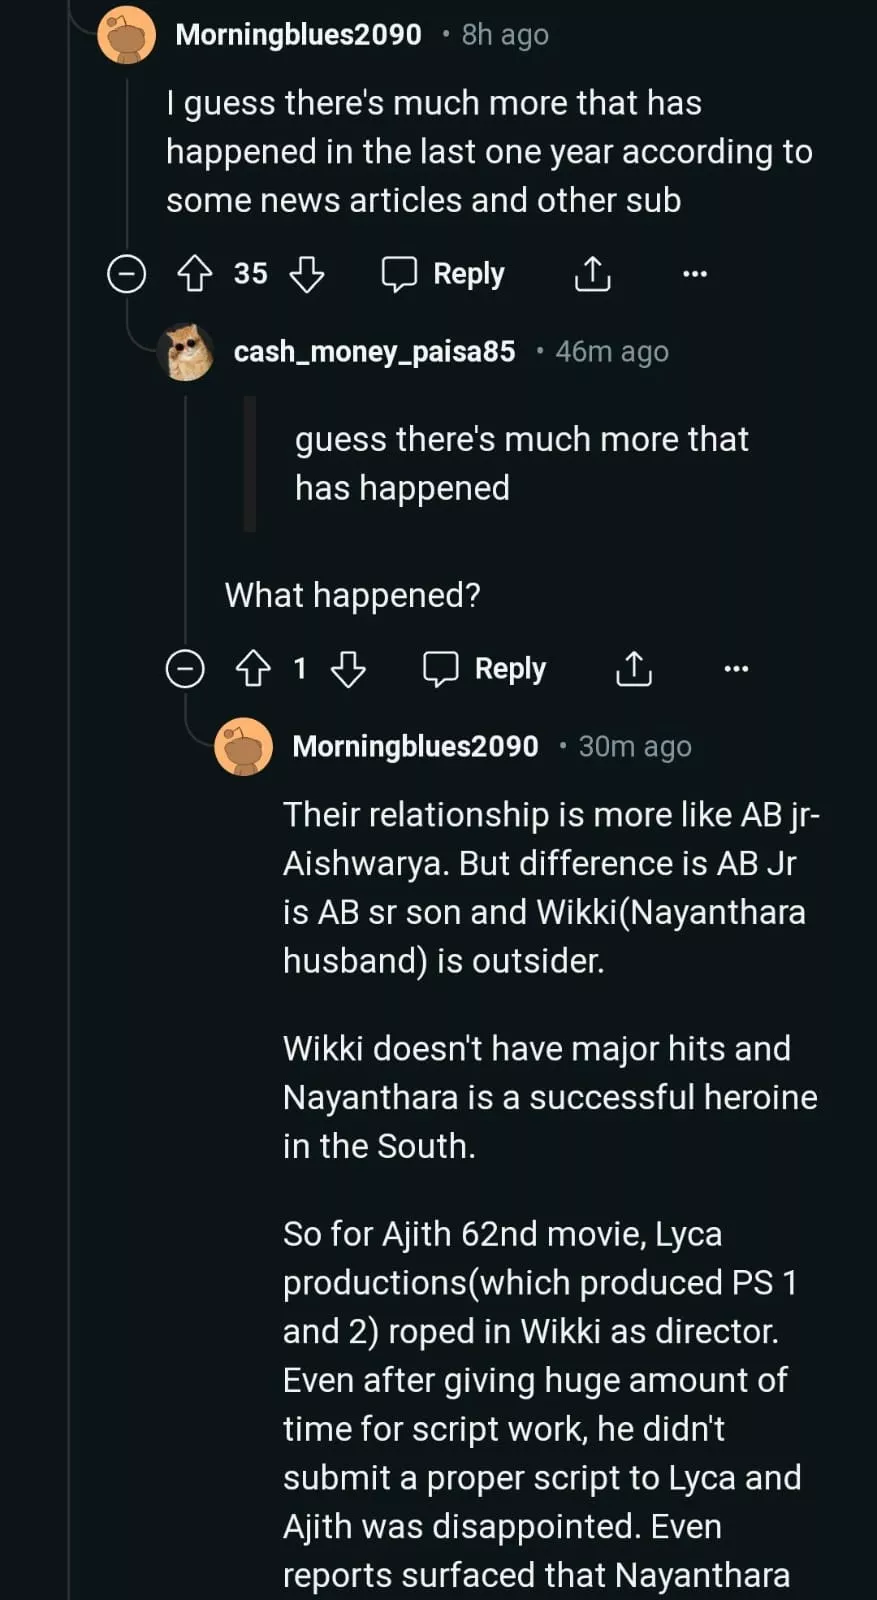
Task: Collapse Morningblues2090's top comment thread
Action: 127,273
